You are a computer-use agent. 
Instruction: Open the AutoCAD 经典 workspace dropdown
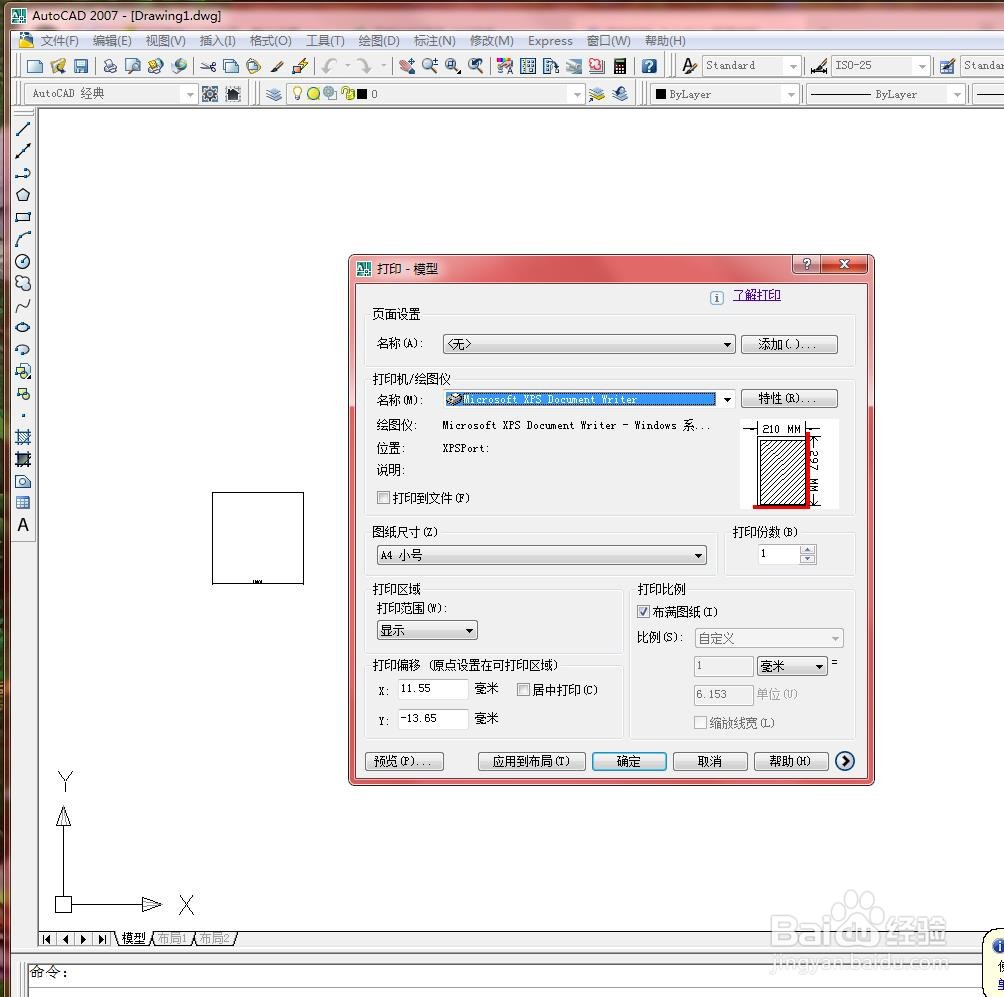point(190,95)
